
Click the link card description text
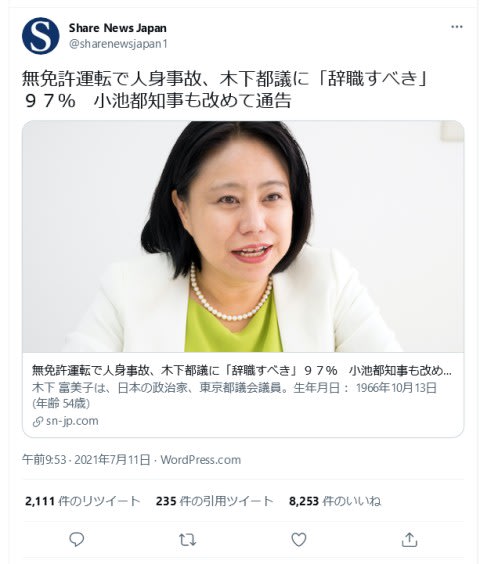pyautogui.click(x=234, y=396)
